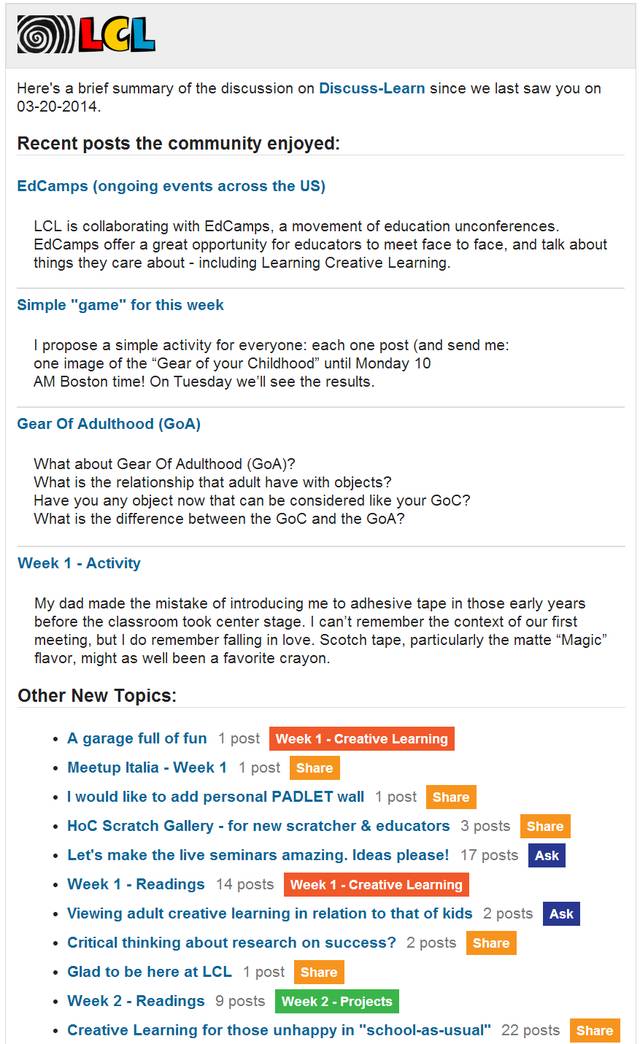The image size is (640, 1044).
Task: Open the Meetup Italia - Week 1 topic
Action: (x=147, y=768)
